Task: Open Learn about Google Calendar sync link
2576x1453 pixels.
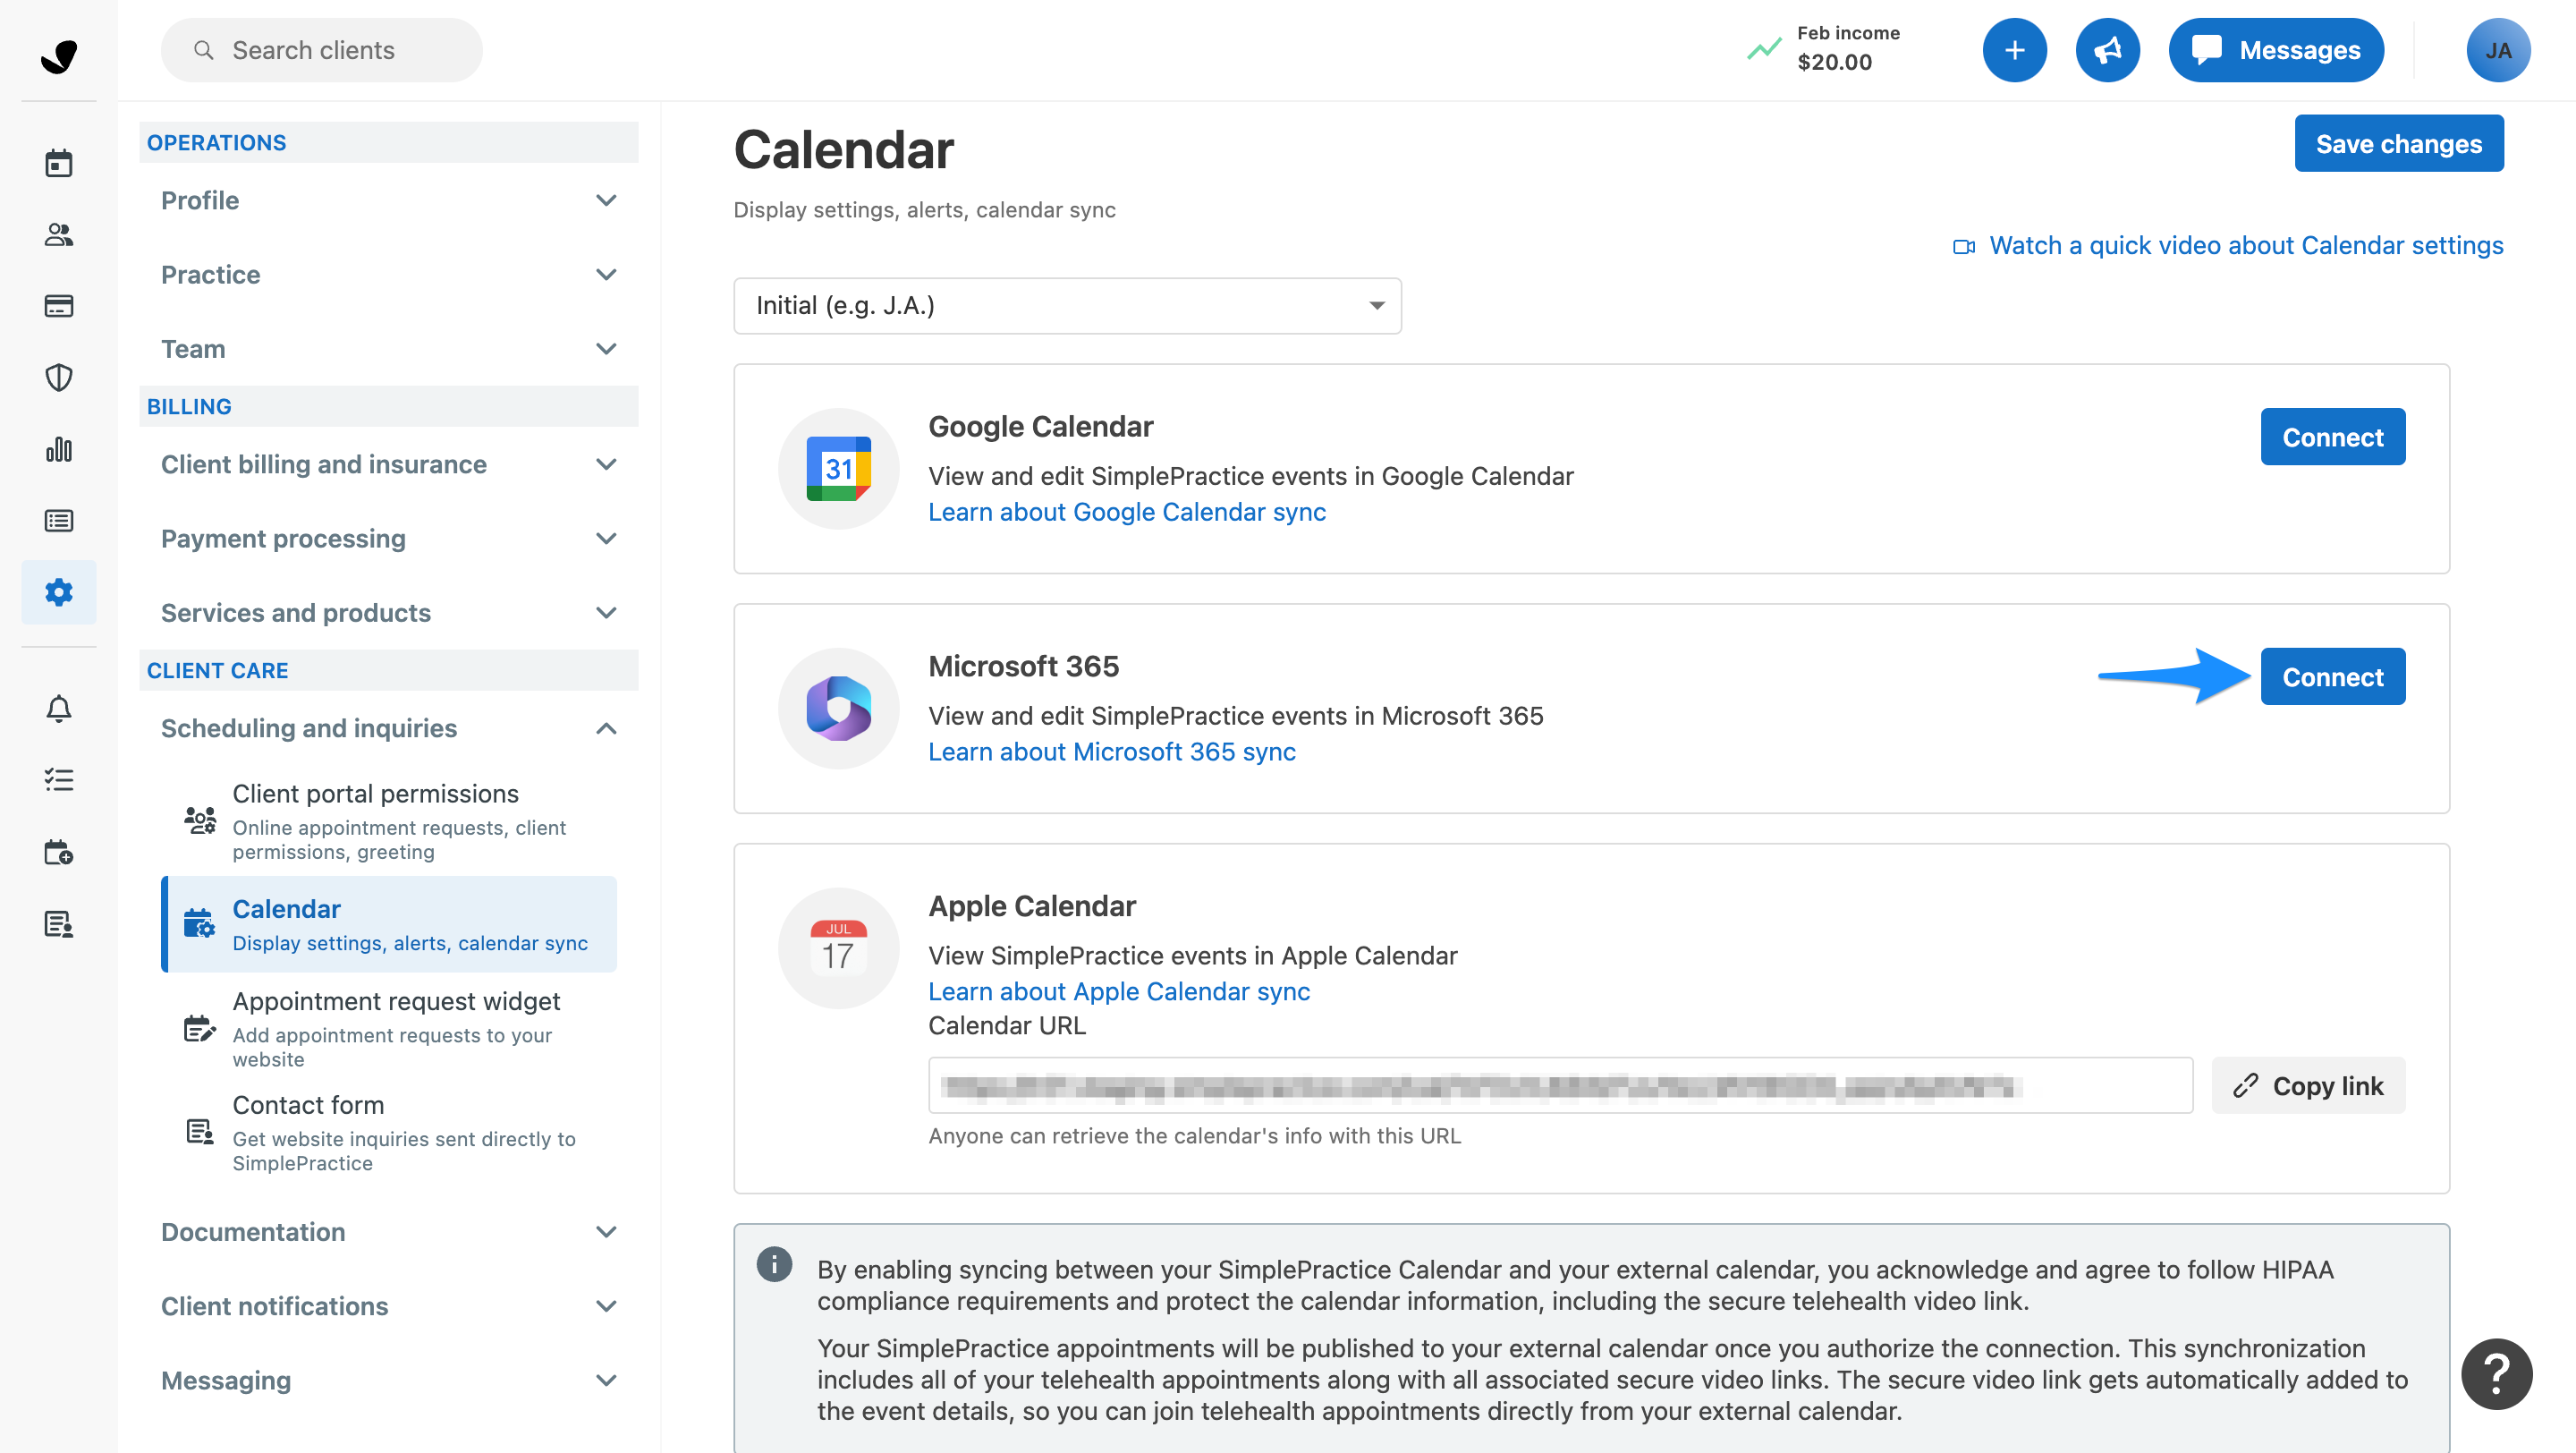Action: [x=1126, y=512]
